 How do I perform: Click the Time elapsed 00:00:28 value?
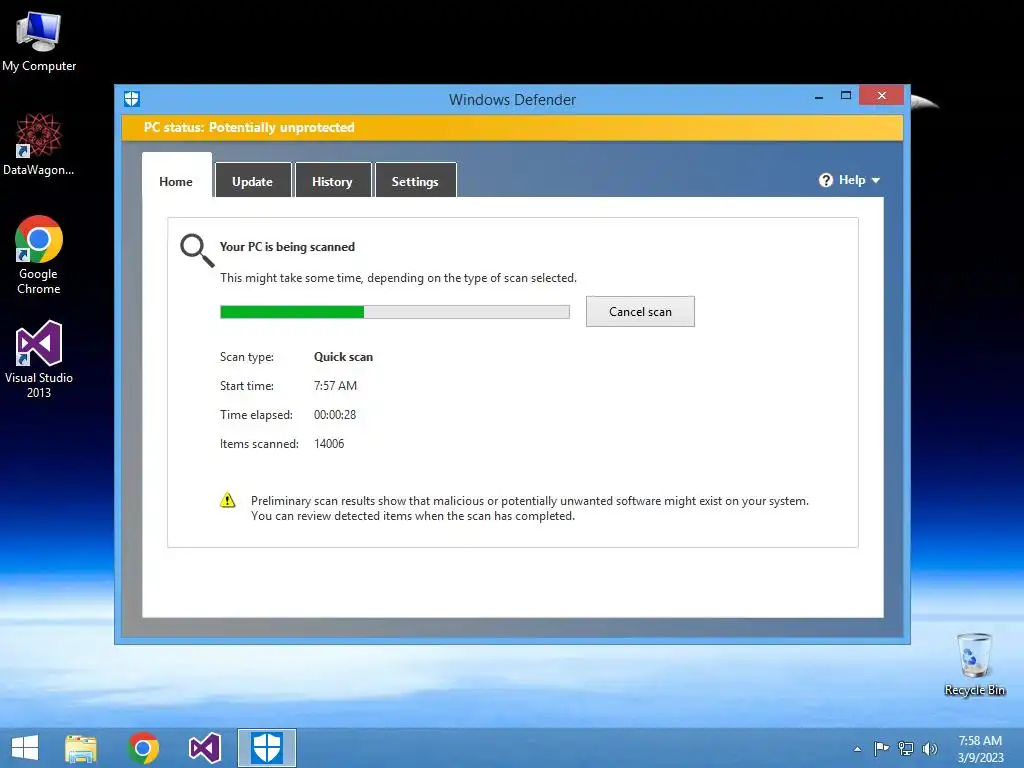pyautogui.click(x=335, y=415)
